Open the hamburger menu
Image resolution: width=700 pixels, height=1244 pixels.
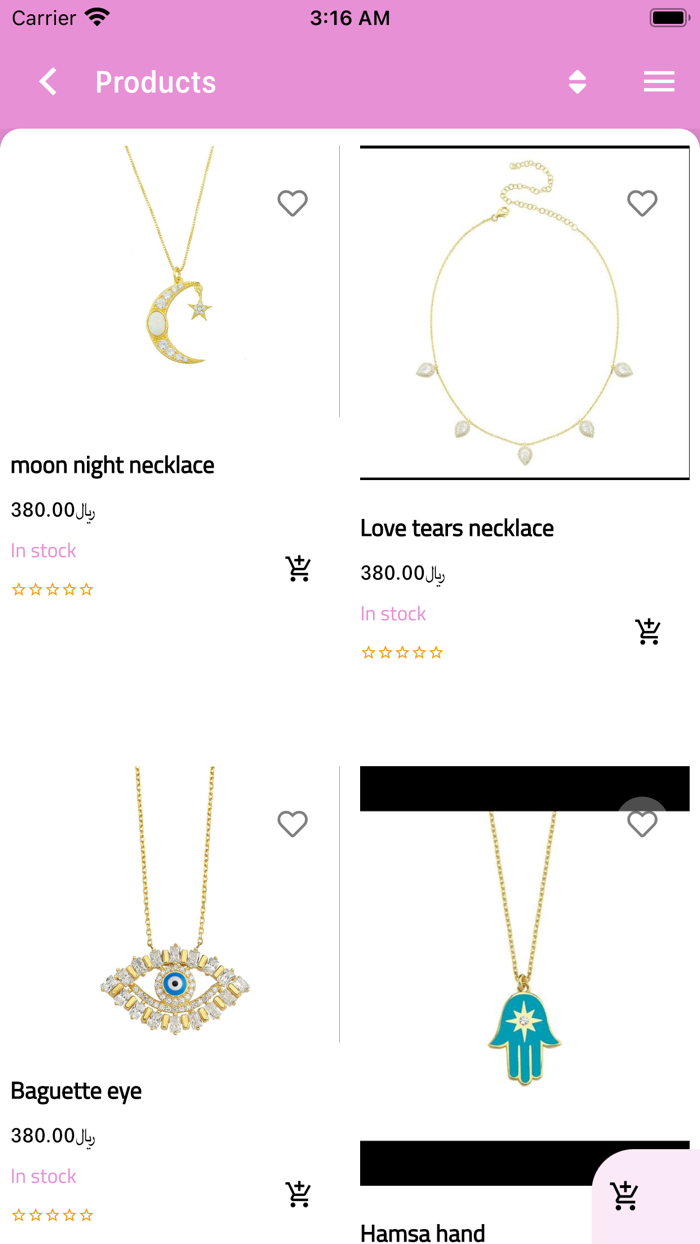point(659,82)
